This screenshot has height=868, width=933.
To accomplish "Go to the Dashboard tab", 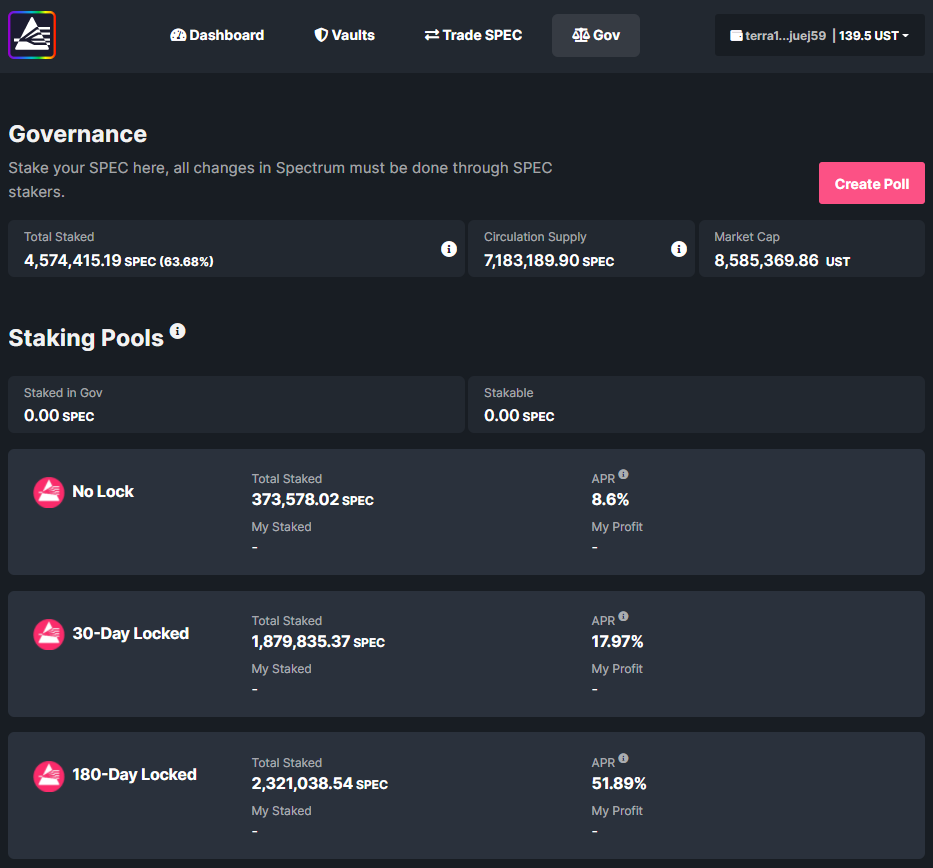I will 217,35.
